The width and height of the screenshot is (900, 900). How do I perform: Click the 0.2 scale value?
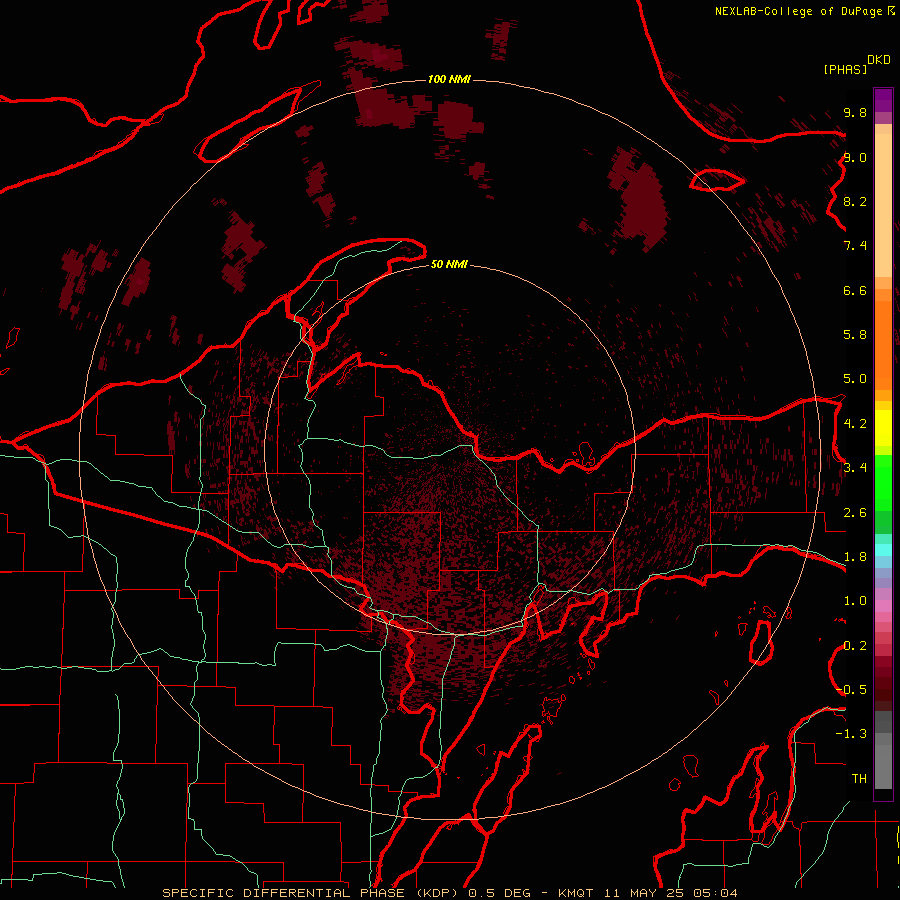pyautogui.click(x=855, y=646)
